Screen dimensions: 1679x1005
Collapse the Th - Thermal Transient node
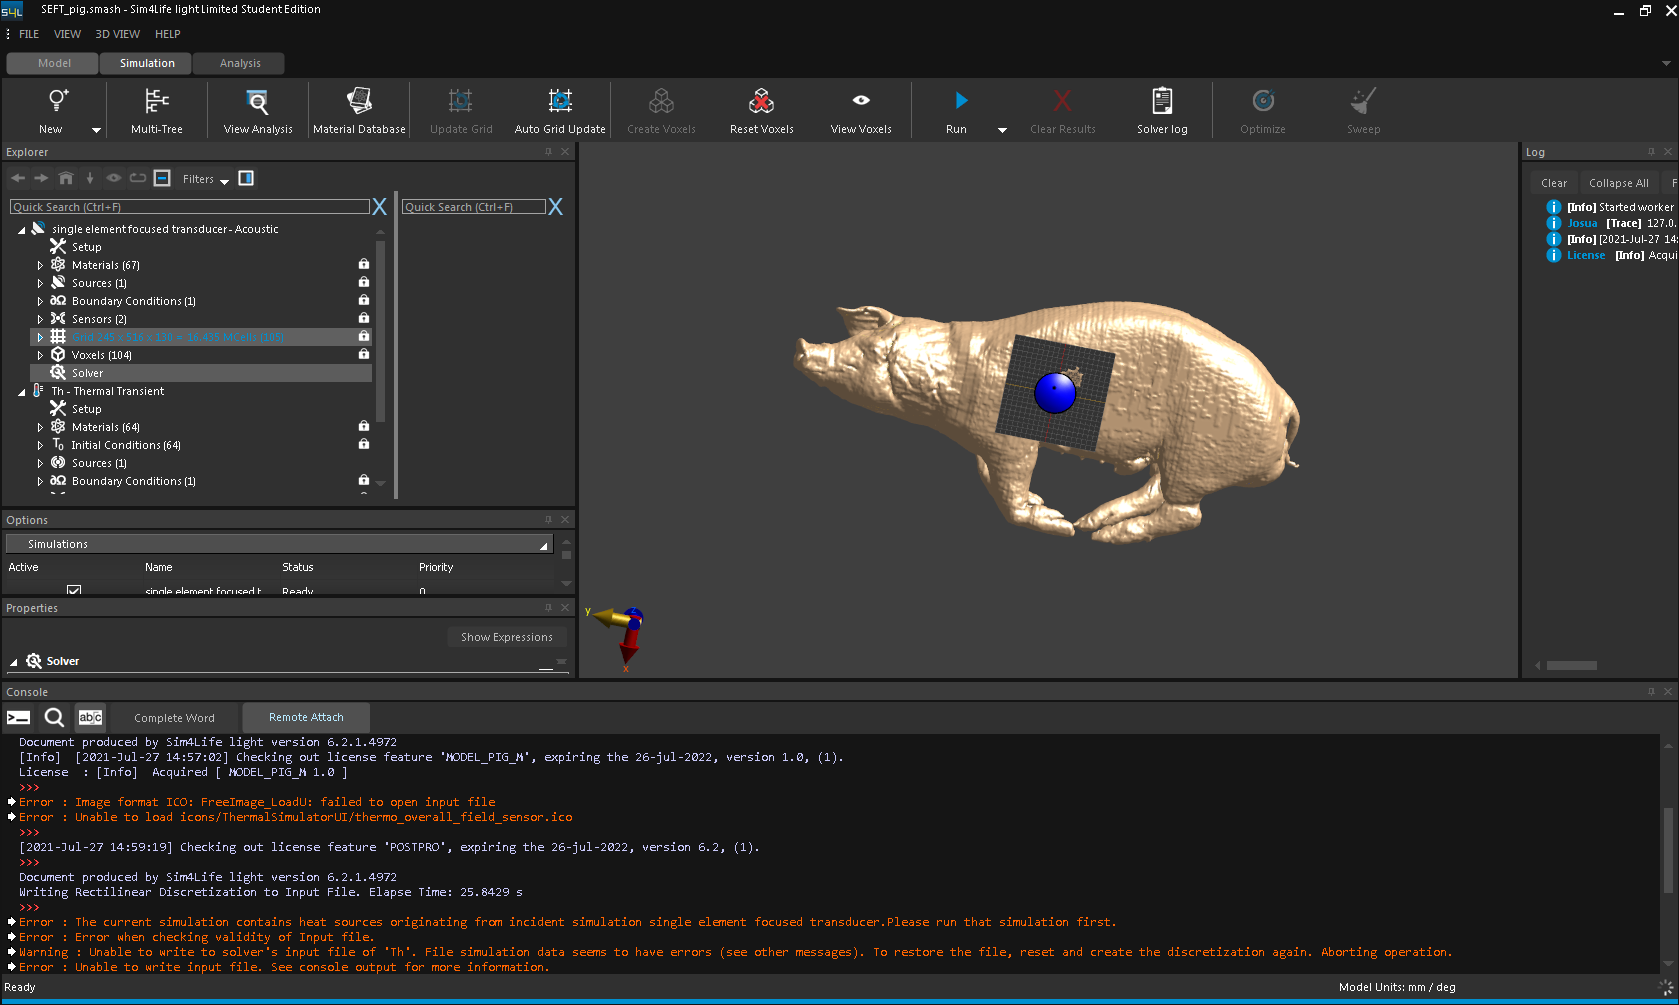point(22,392)
